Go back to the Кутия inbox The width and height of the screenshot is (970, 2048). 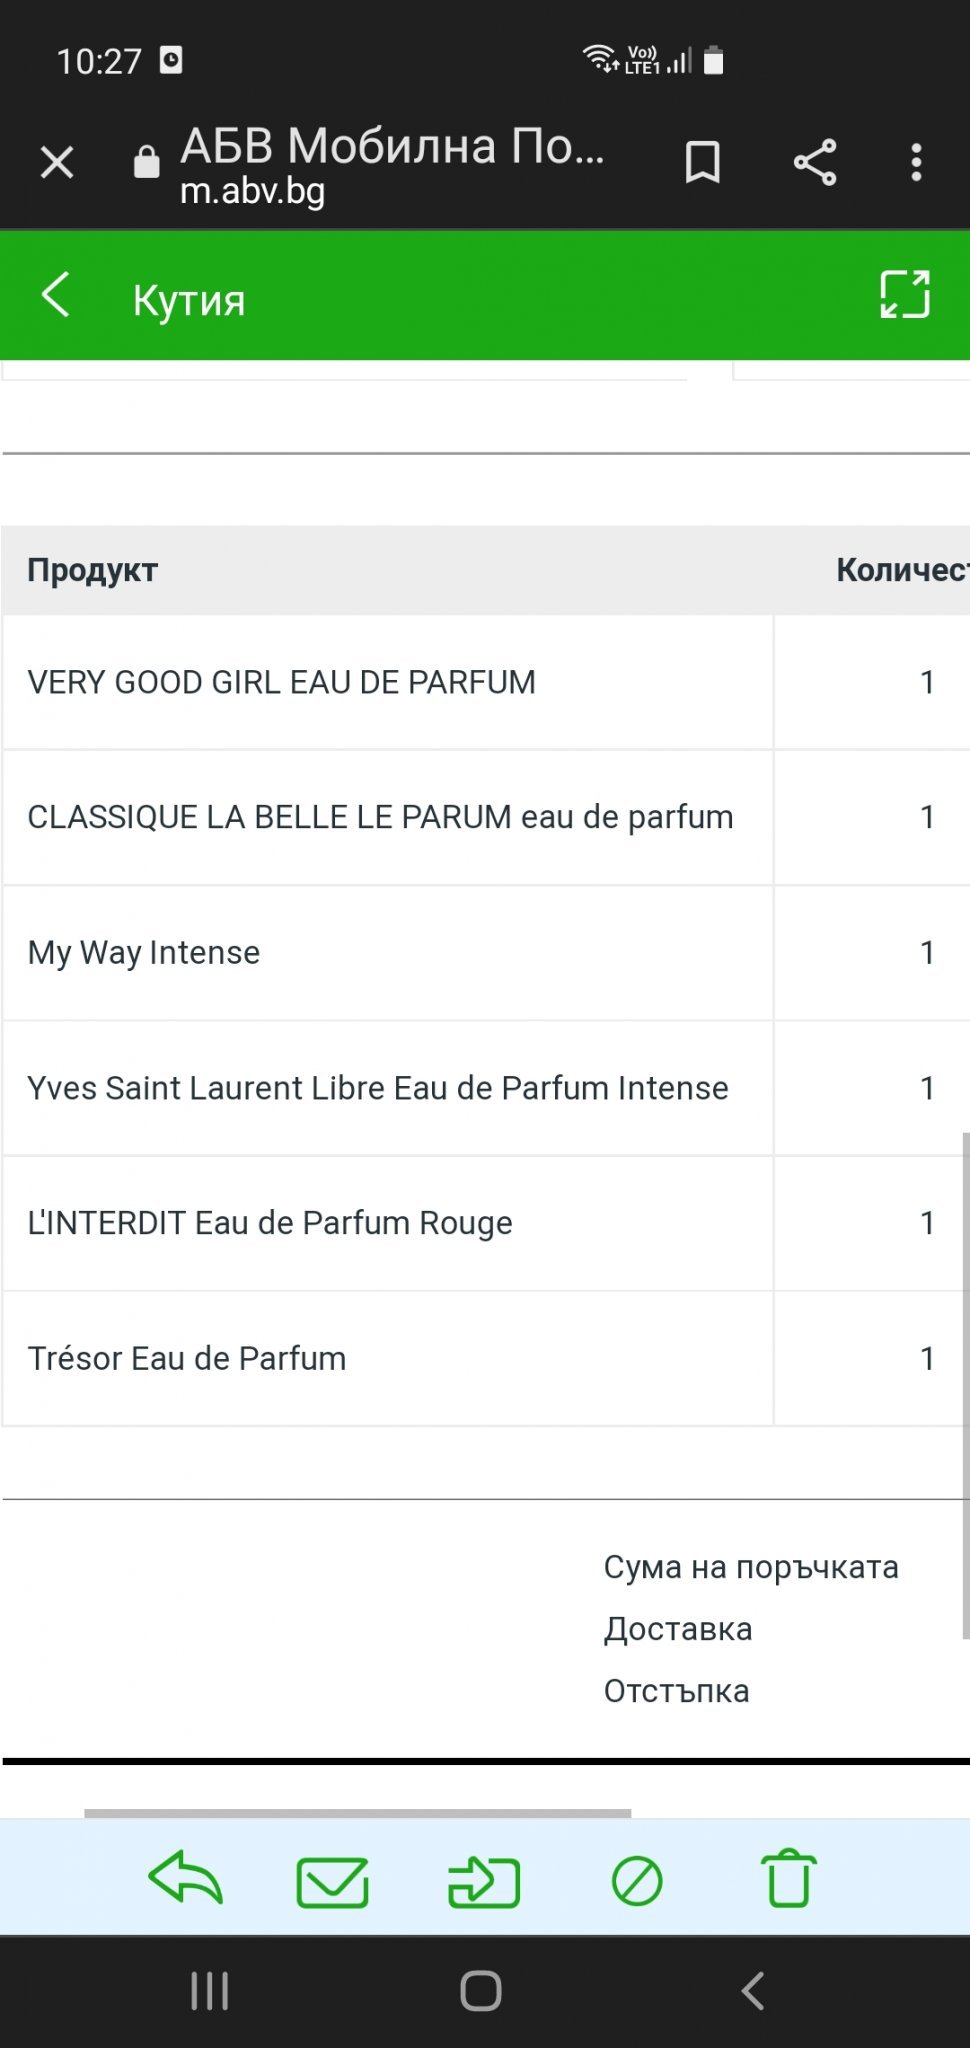(x=57, y=296)
